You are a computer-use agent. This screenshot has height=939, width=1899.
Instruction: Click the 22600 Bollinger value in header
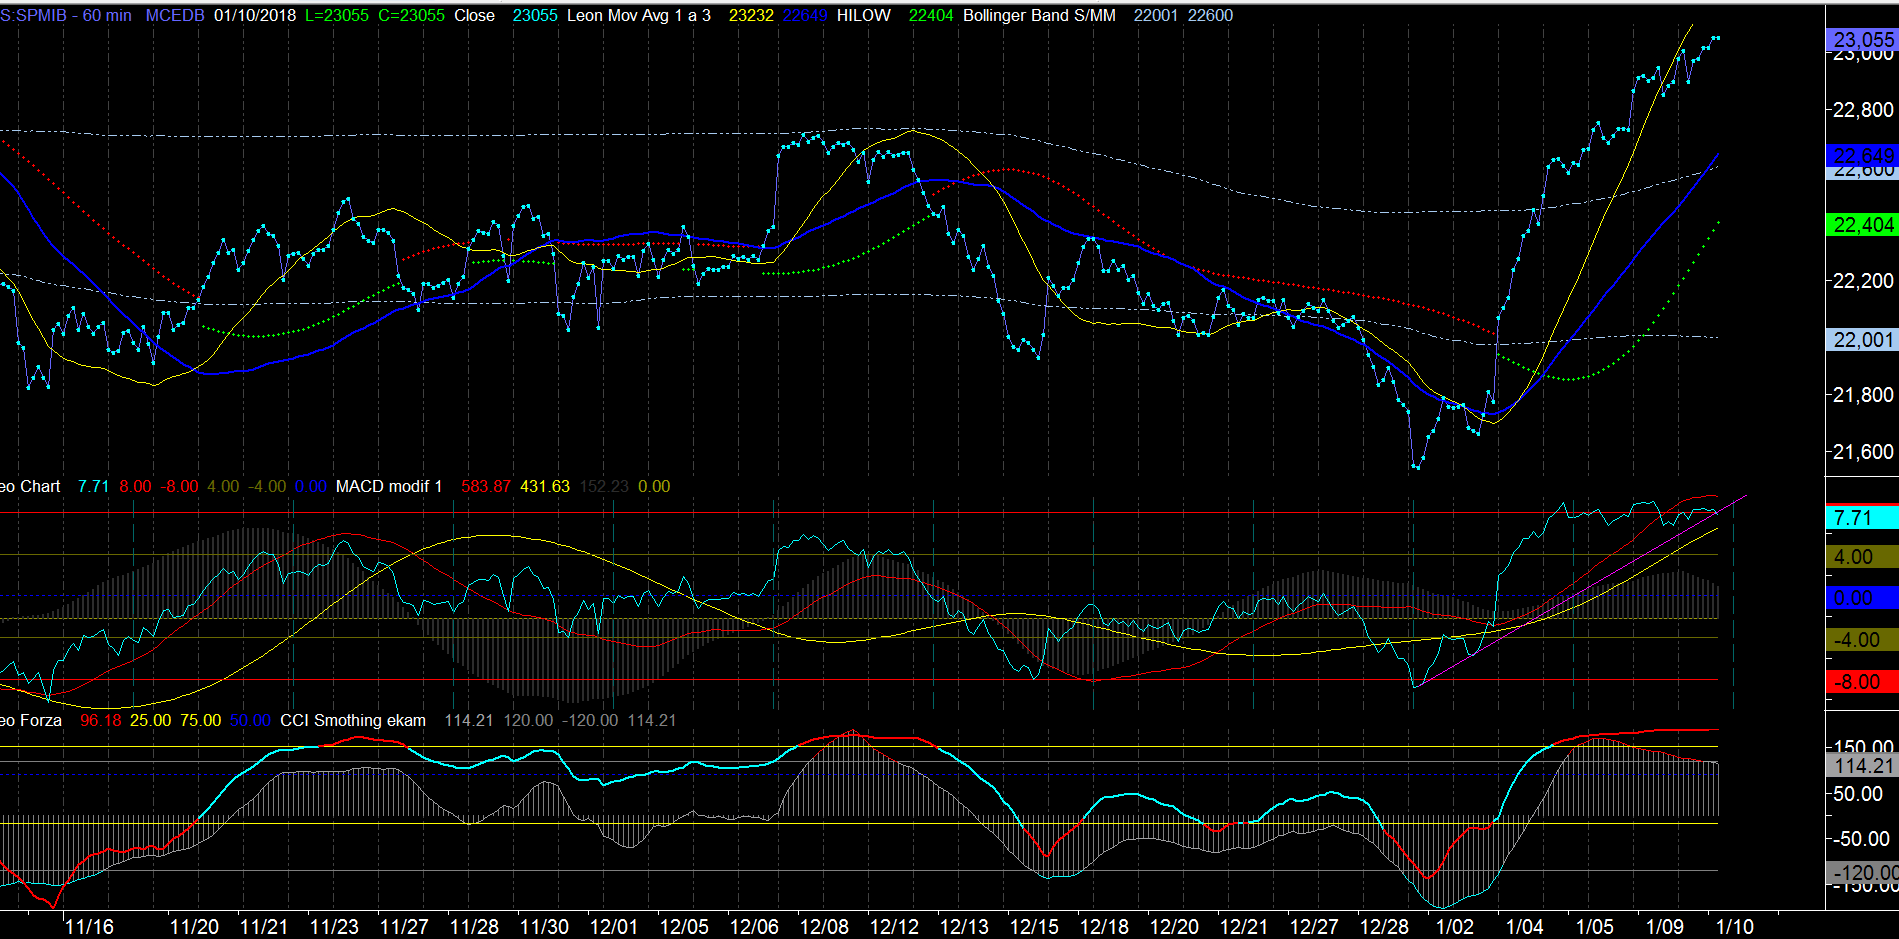coord(1210,15)
